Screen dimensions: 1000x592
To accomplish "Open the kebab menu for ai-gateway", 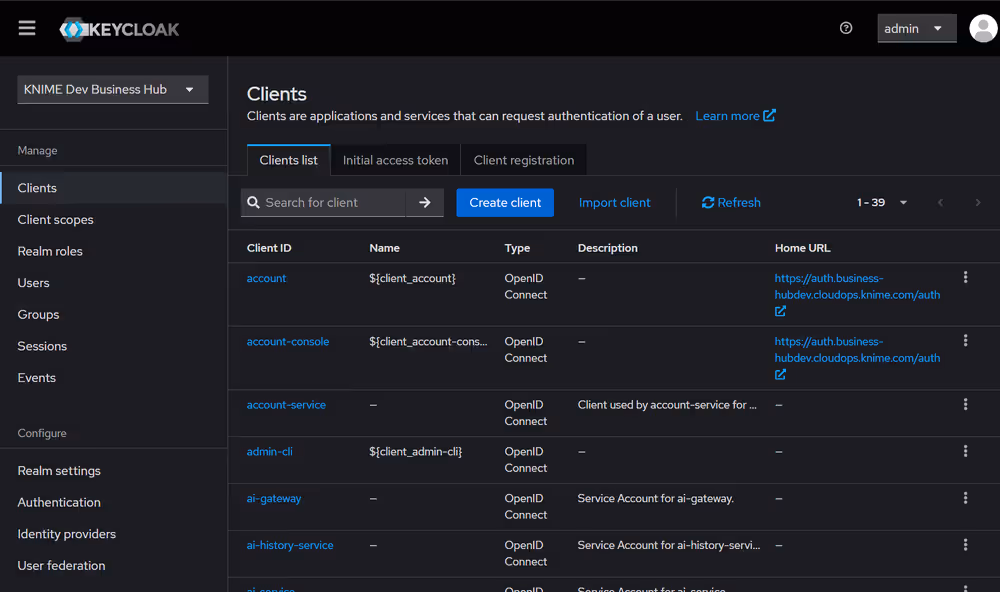I will click(965, 497).
